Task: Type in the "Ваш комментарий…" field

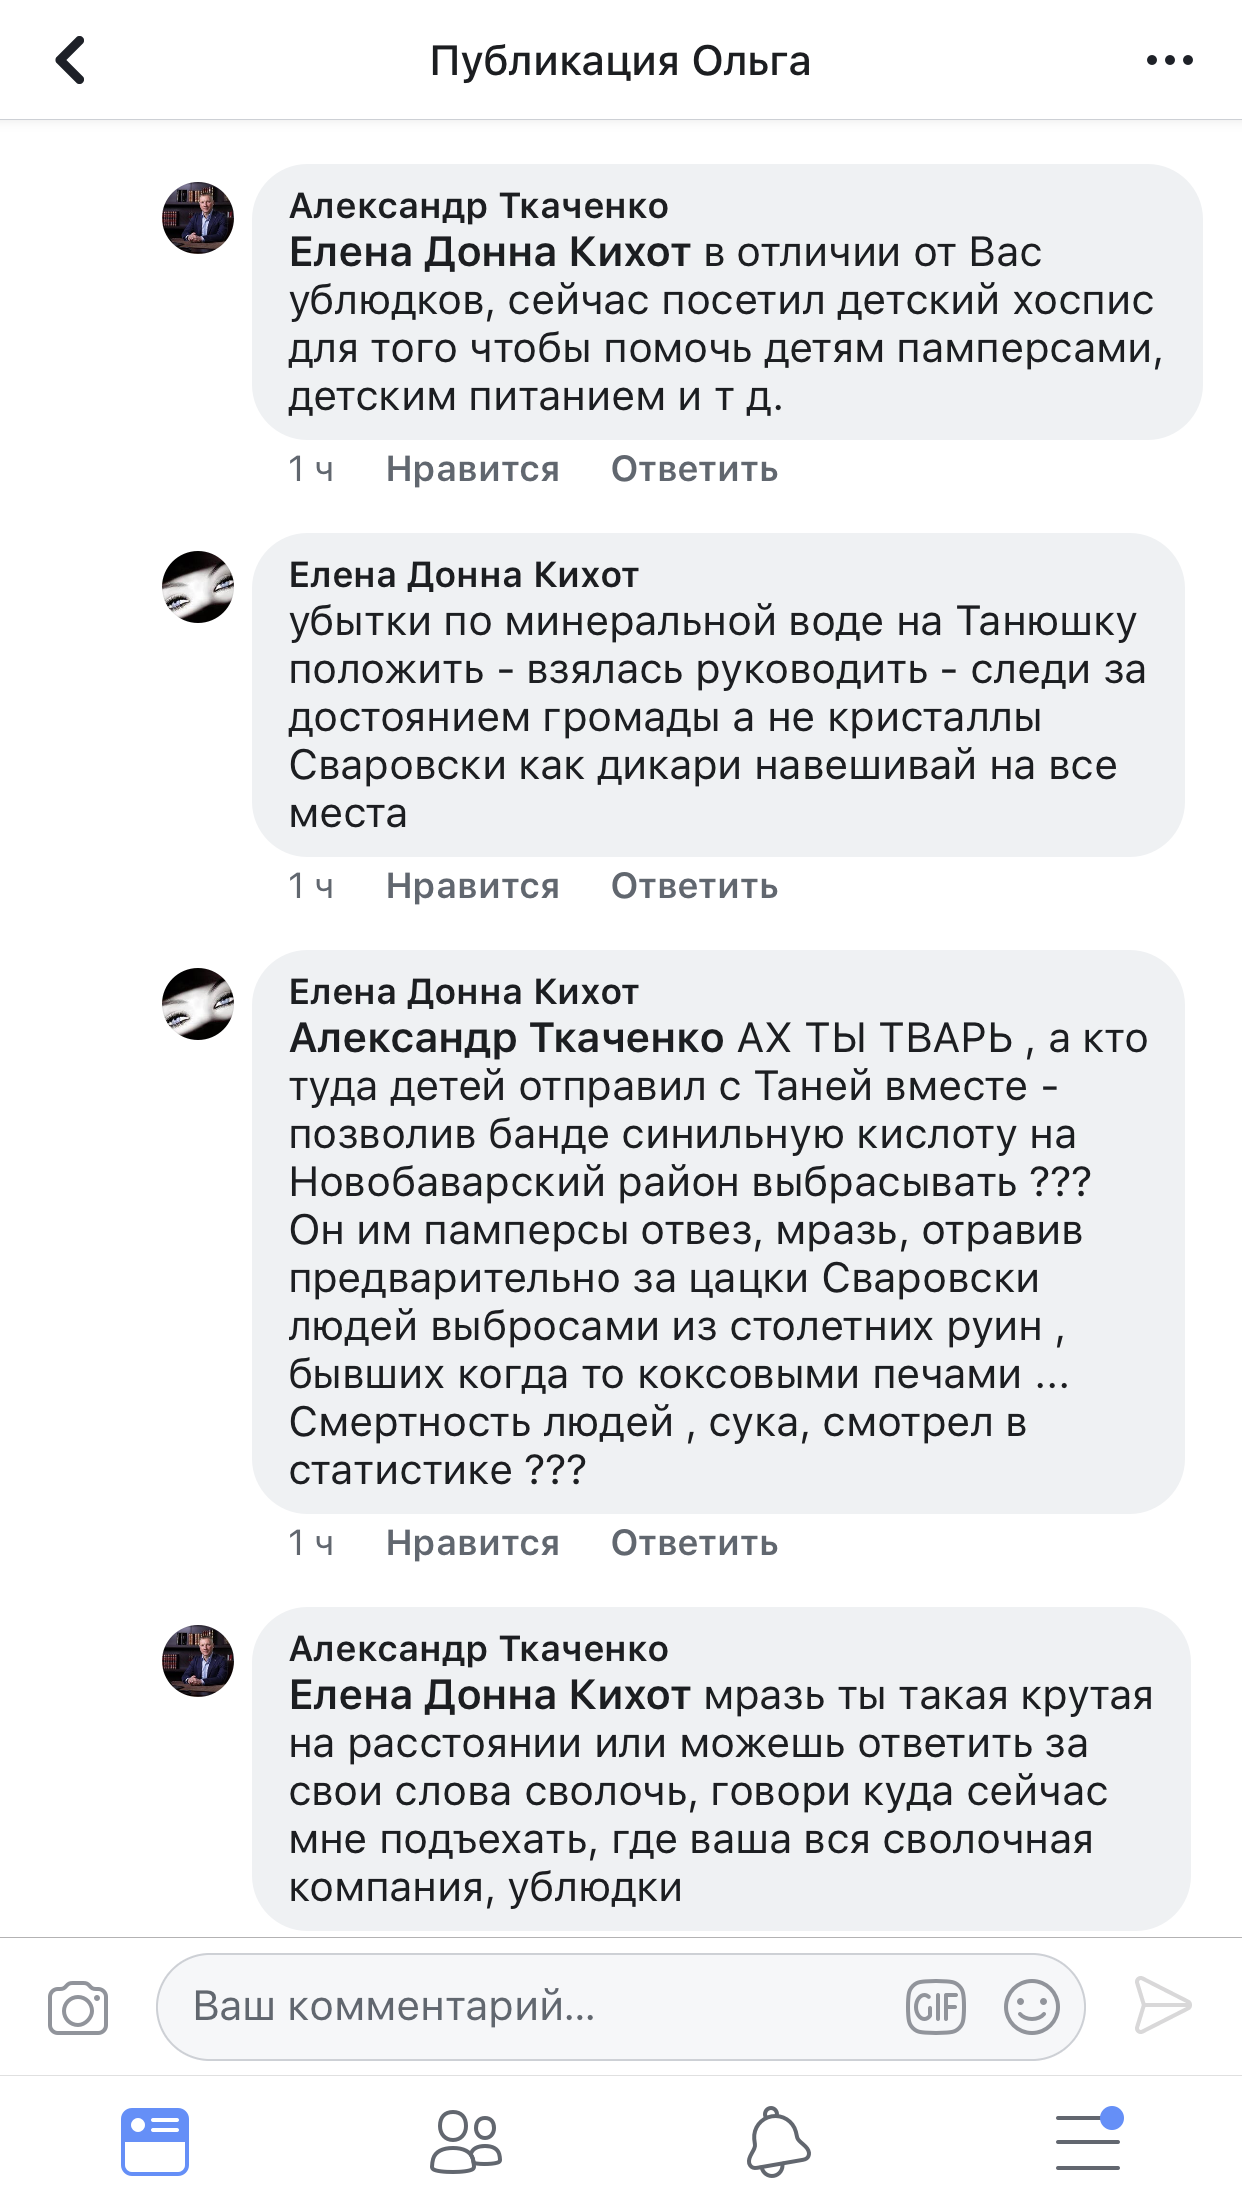Action: 540,2007
